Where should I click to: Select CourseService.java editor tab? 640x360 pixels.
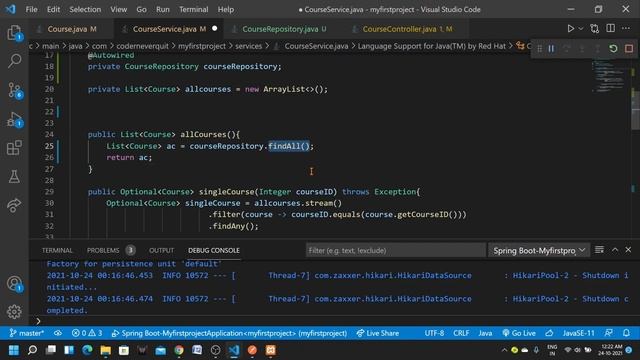(169, 29)
